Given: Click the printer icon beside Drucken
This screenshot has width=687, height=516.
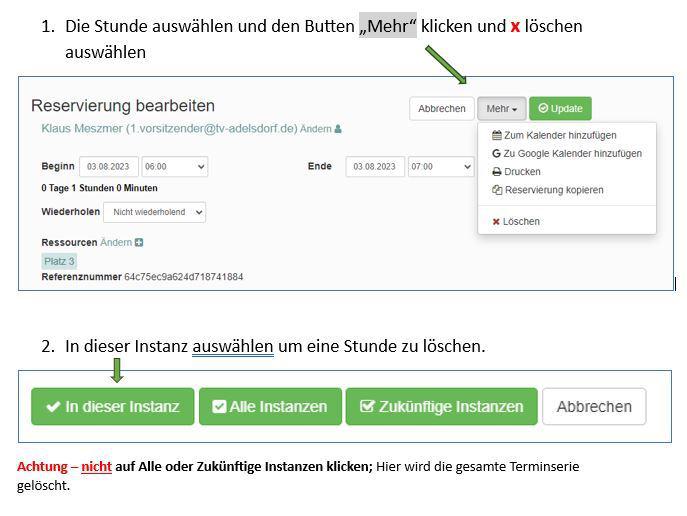Looking at the screenshot, I should pyautogui.click(x=497, y=172).
